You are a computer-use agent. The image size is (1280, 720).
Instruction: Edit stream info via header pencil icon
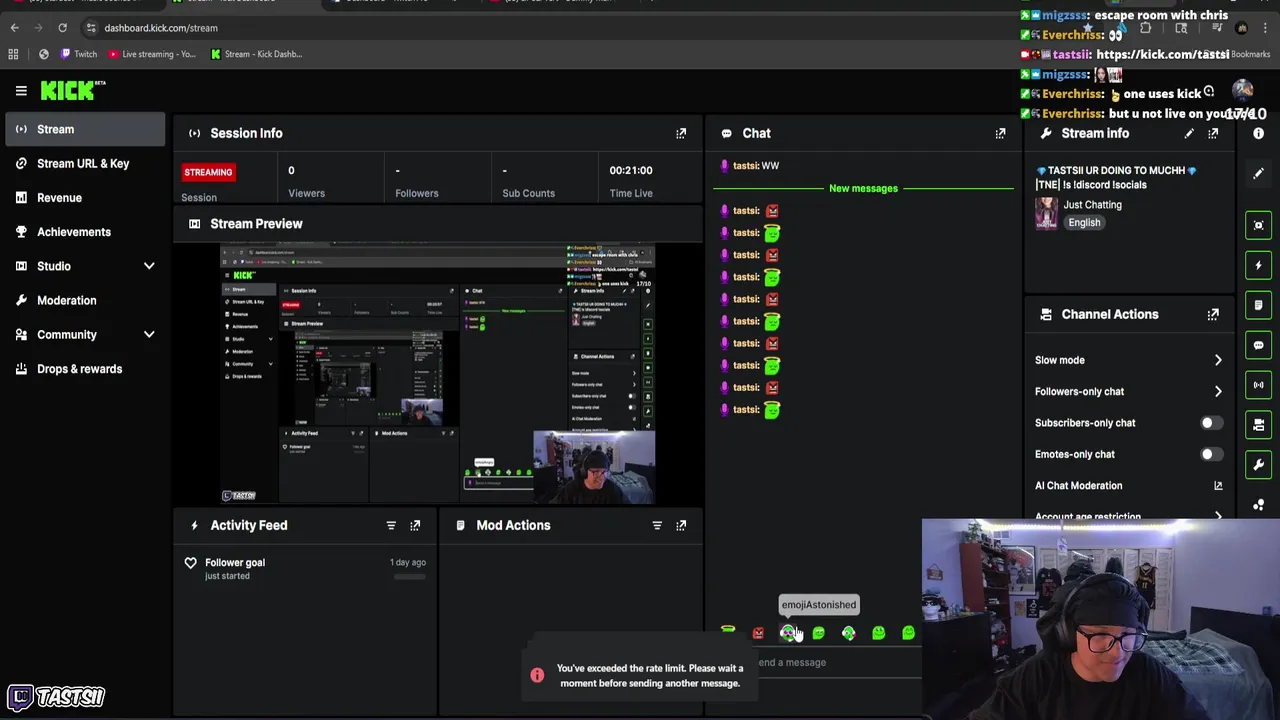coord(1189,133)
